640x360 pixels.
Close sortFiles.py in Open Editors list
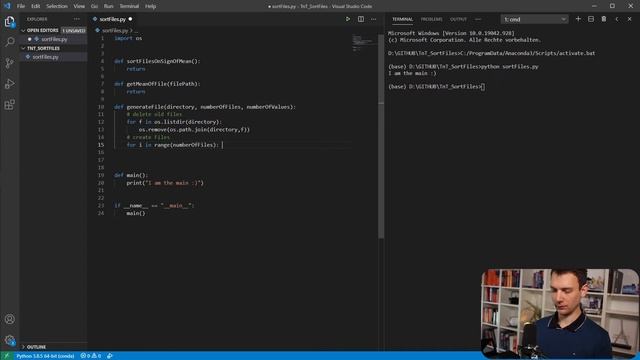point(29,39)
